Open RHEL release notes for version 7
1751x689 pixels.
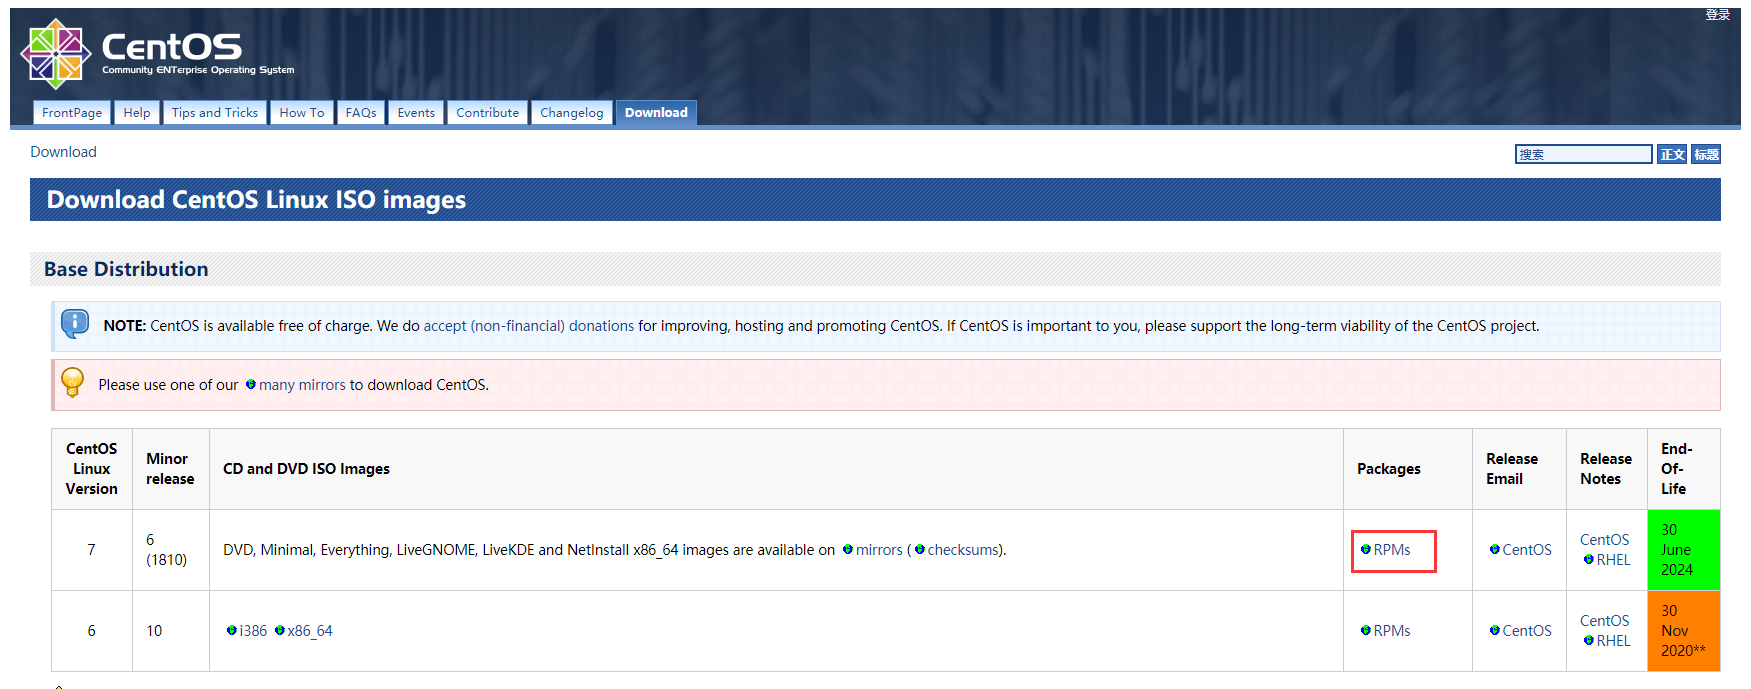(x=1613, y=560)
